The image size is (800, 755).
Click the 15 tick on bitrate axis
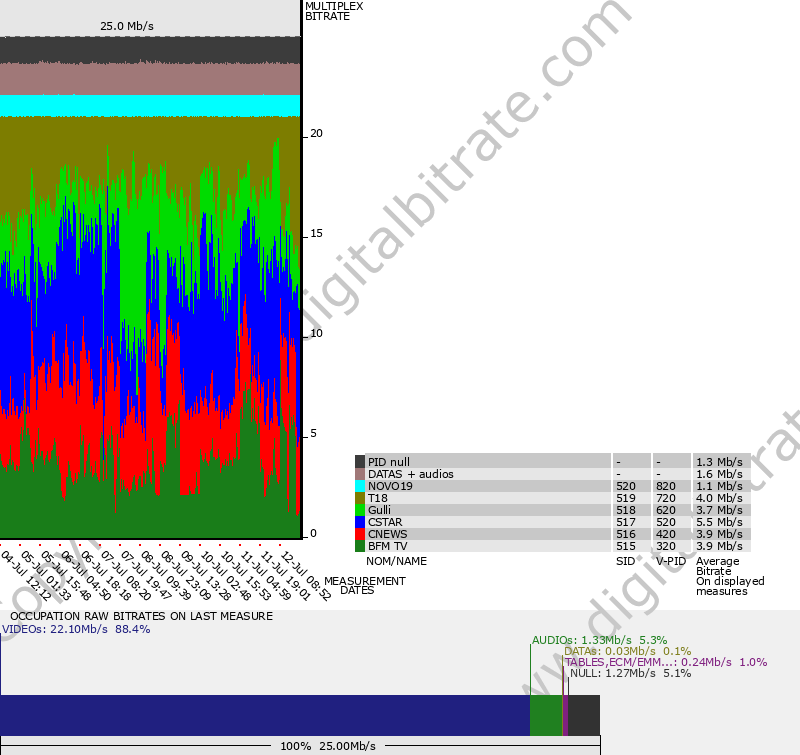(x=316, y=233)
